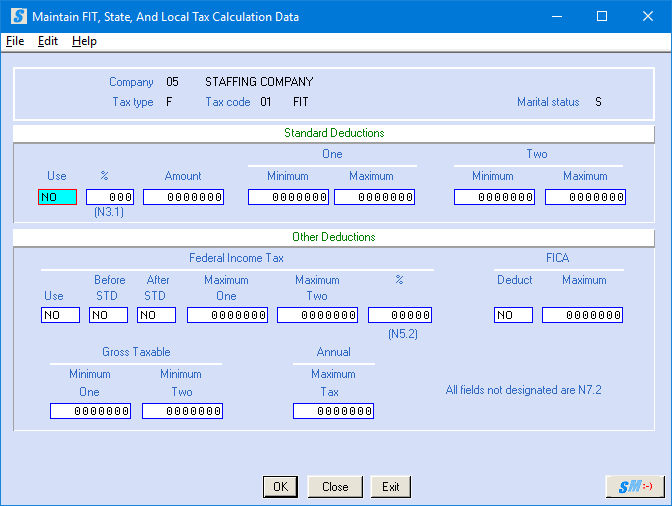
Task: Select the Gross Taxable Minimum One field
Action: pos(90,411)
